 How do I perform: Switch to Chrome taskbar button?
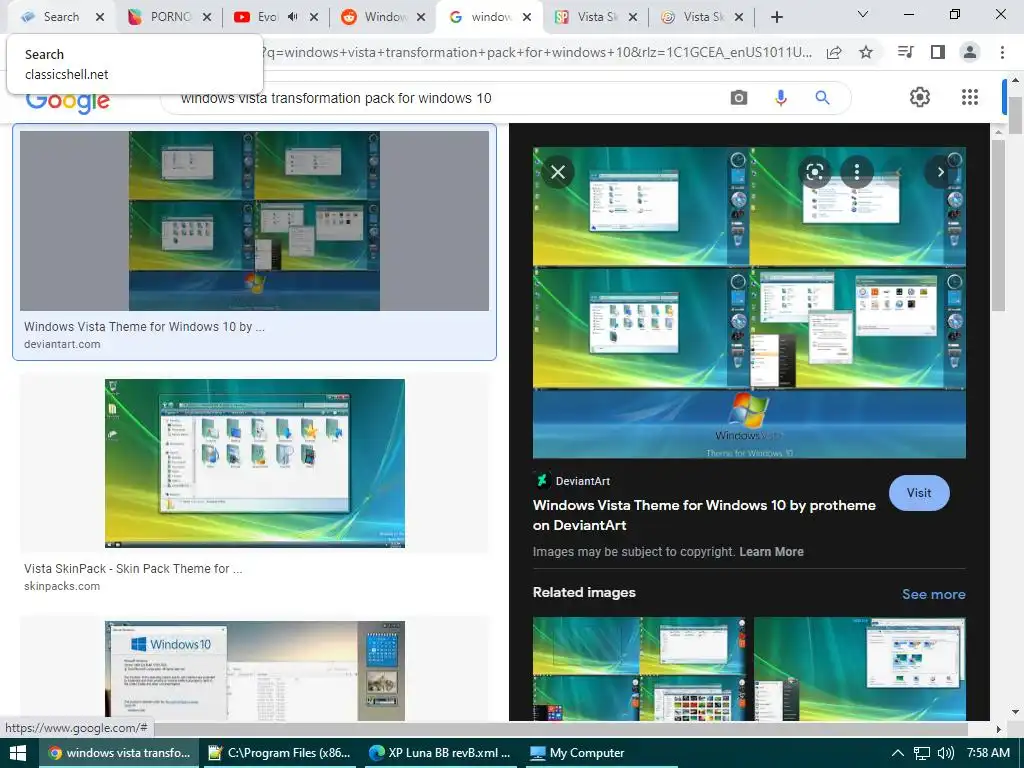click(119, 753)
